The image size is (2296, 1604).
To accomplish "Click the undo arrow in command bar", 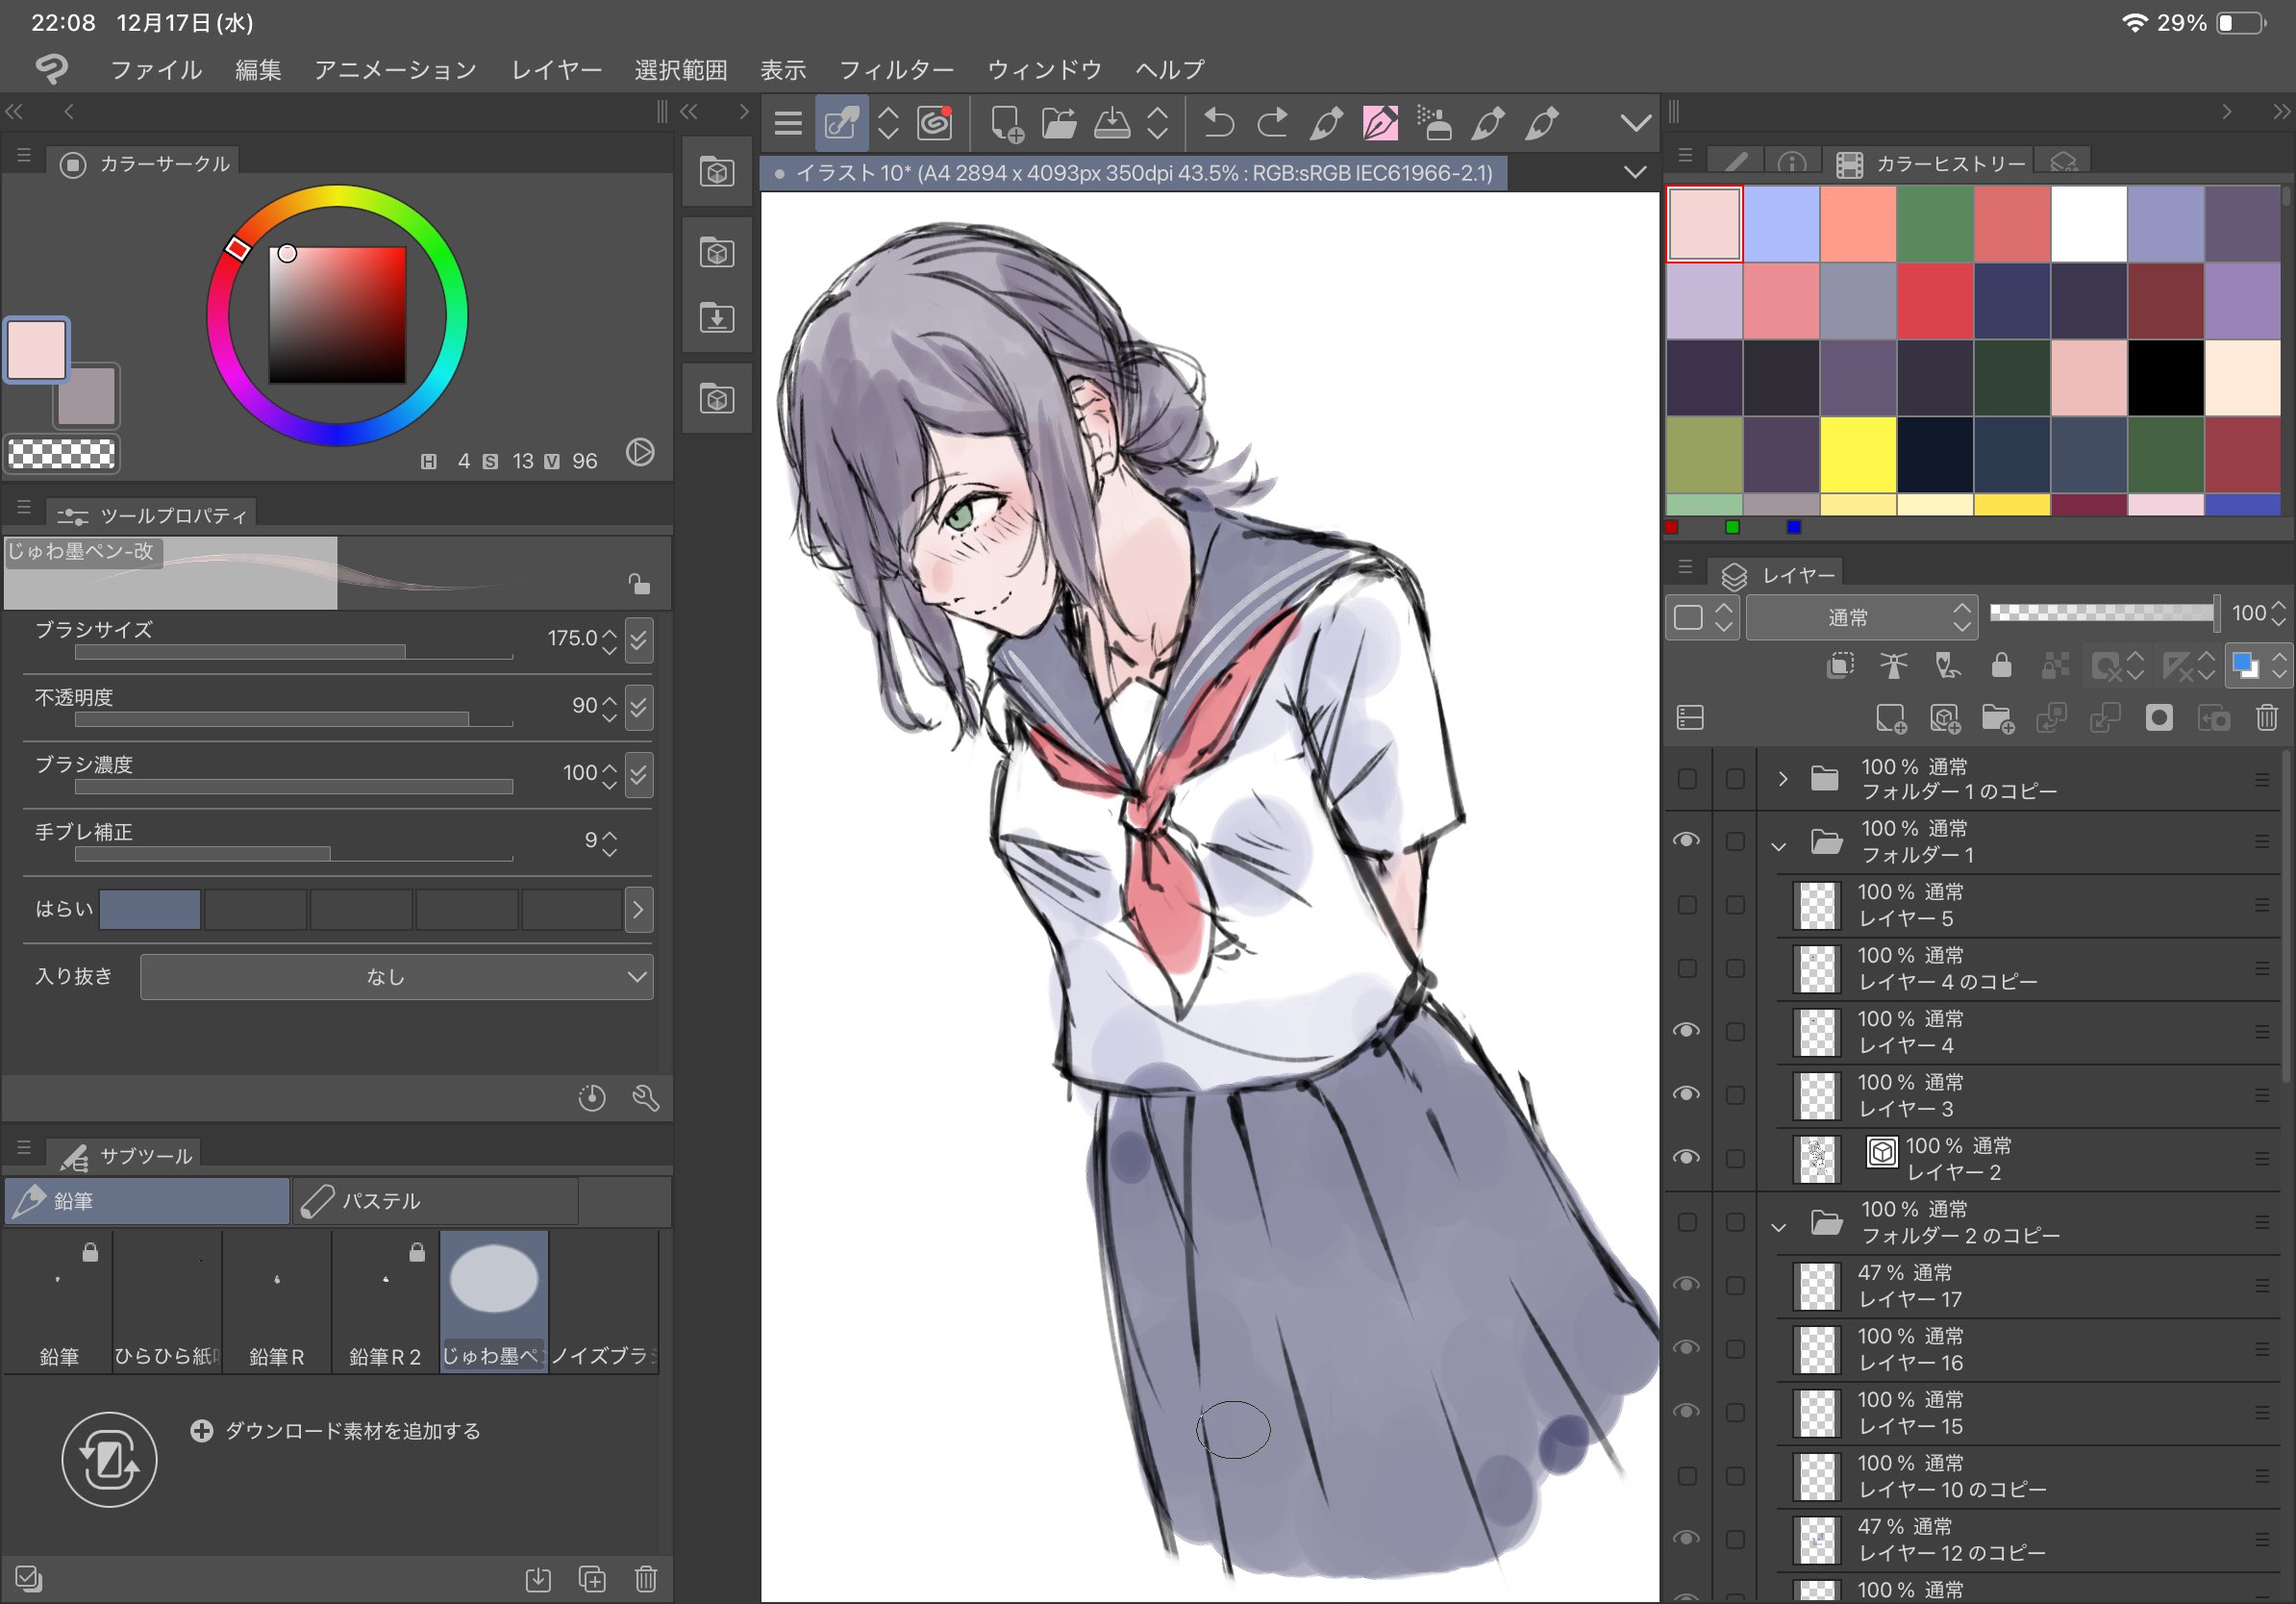I will pyautogui.click(x=1218, y=123).
